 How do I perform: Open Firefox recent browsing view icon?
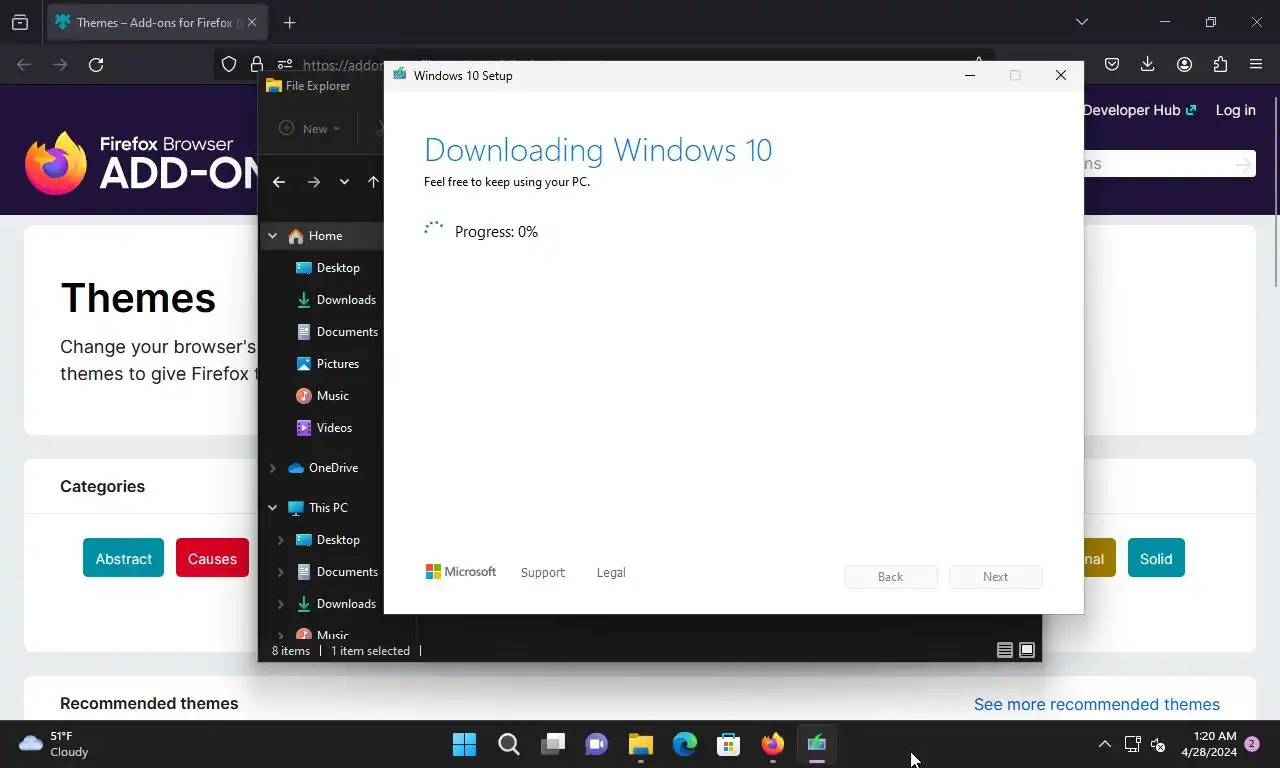(20, 22)
